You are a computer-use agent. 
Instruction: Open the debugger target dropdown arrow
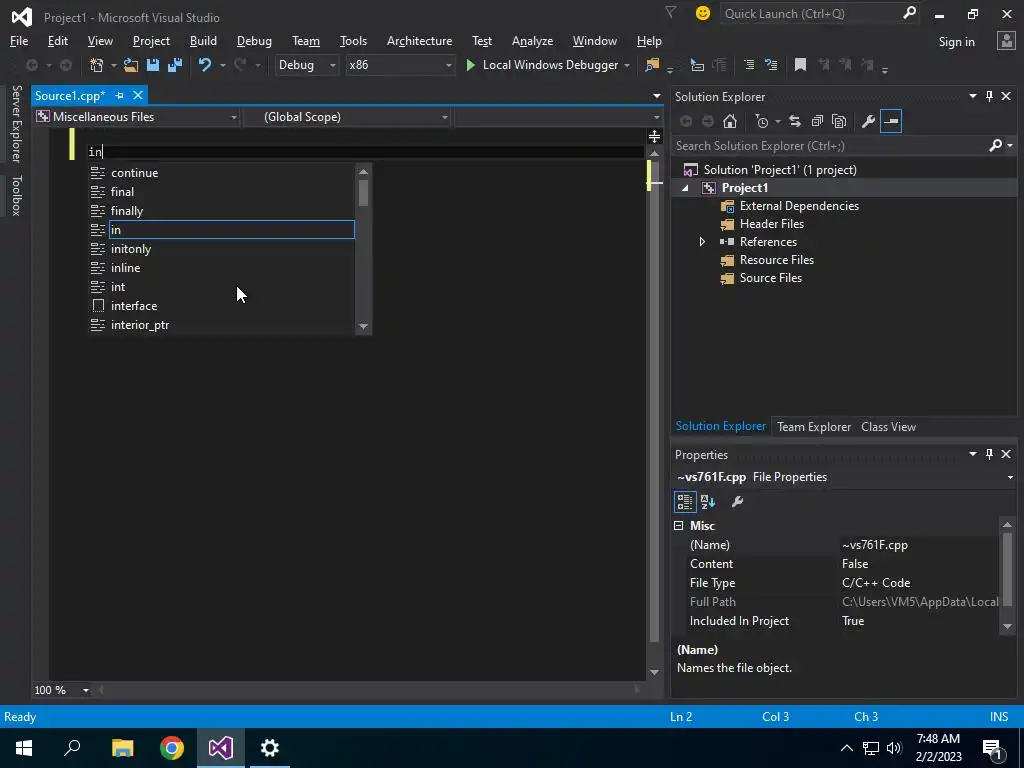click(x=627, y=65)
